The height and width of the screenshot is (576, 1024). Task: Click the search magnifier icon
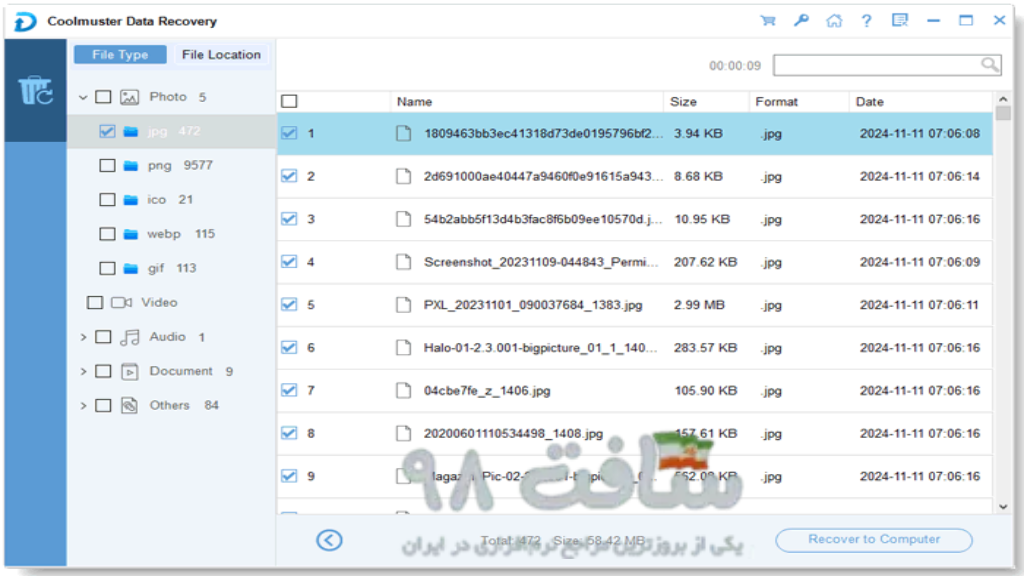[989, 65]
